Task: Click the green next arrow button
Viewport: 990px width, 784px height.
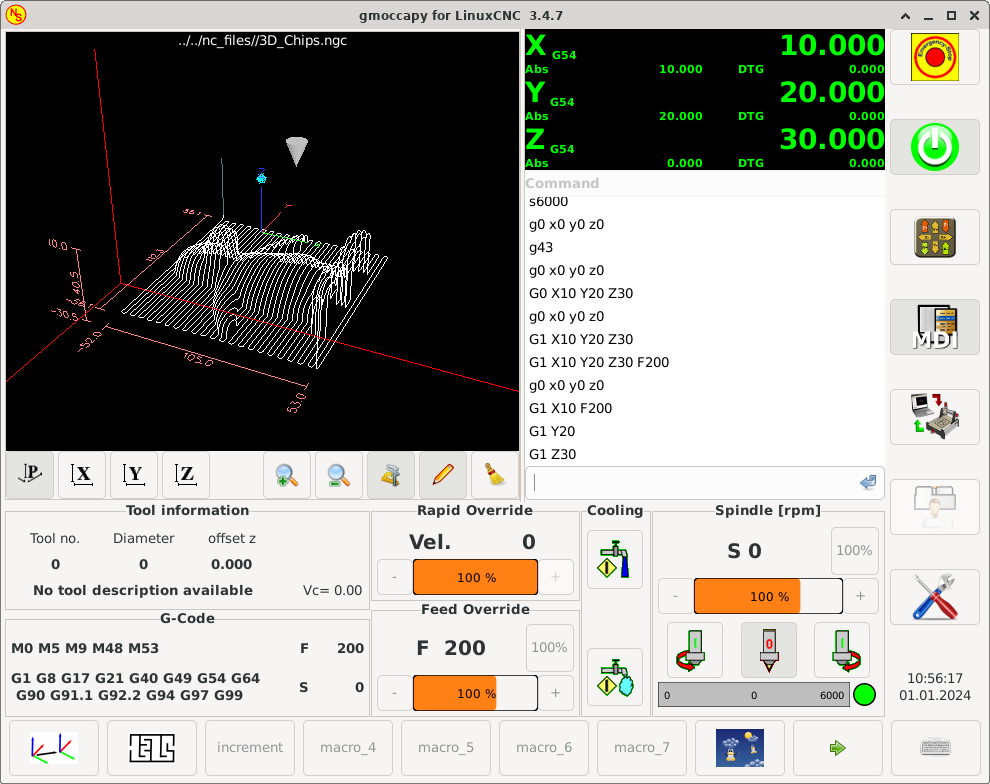Action: 838,748
